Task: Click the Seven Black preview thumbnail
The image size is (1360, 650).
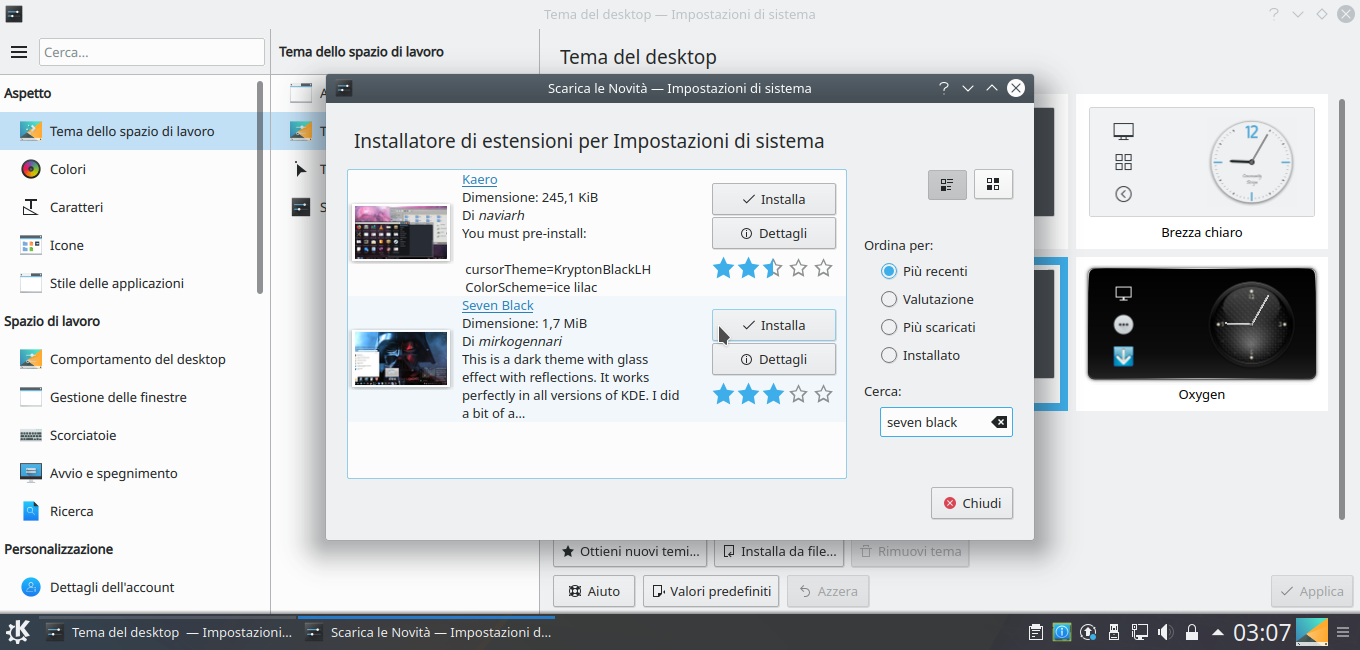Action: pos(401,358)
